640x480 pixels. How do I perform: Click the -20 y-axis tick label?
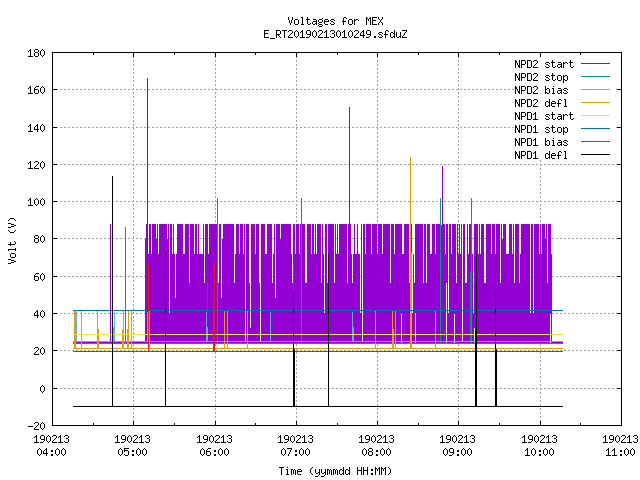36,426
